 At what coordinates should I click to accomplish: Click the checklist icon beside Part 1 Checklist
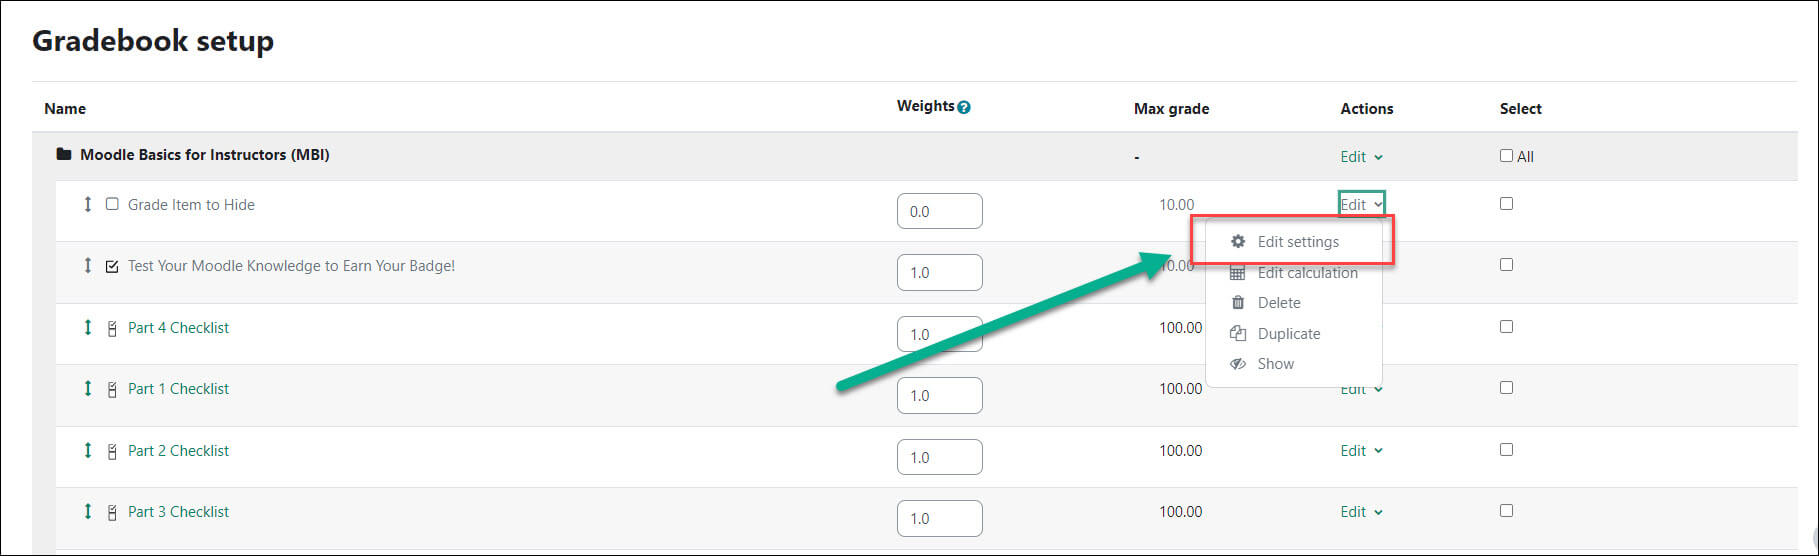click(x=112, y=389)
